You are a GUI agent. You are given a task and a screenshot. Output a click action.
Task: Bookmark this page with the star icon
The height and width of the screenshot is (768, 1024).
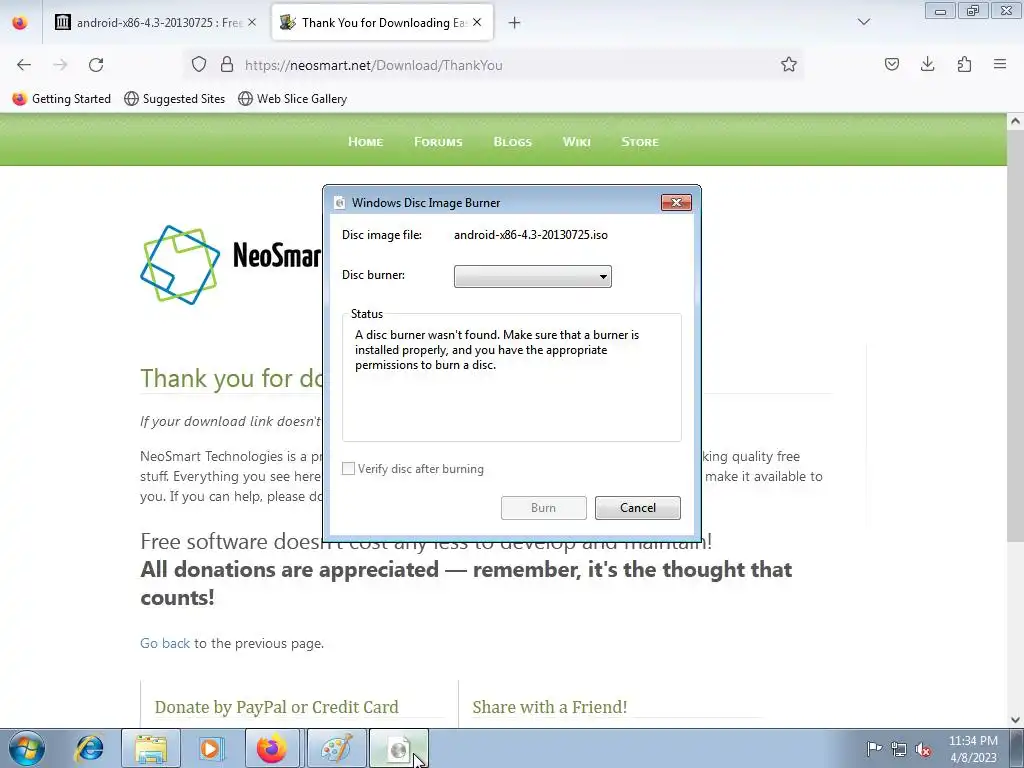788,65
